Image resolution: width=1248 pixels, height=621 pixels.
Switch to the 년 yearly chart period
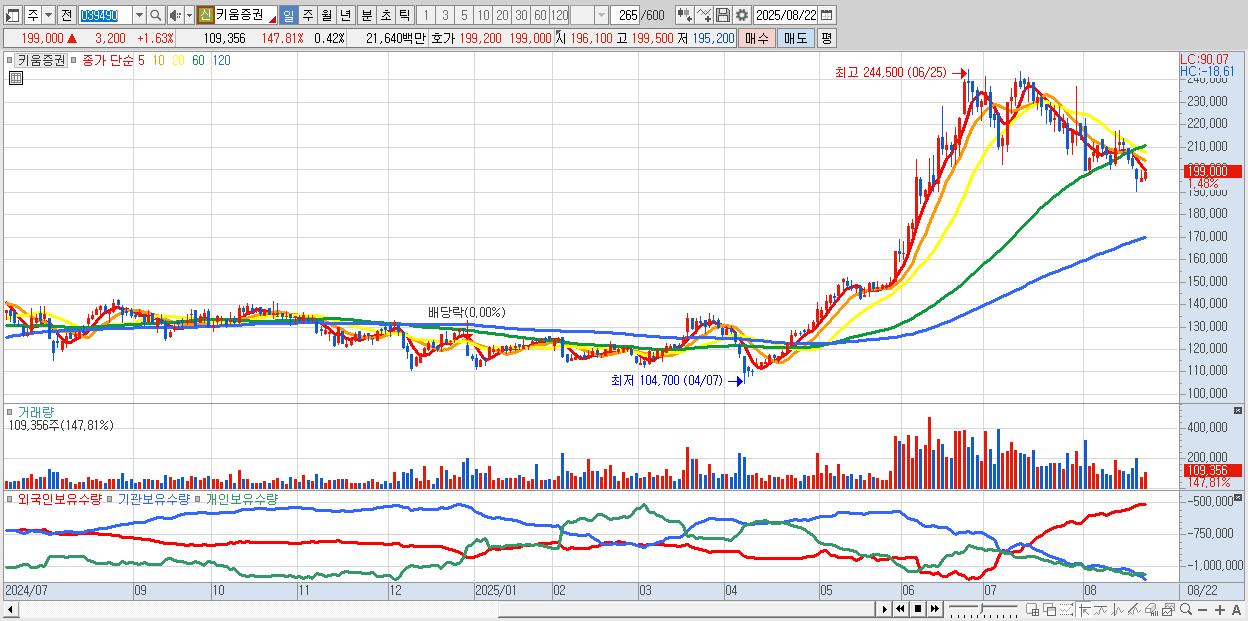(345, 15)
